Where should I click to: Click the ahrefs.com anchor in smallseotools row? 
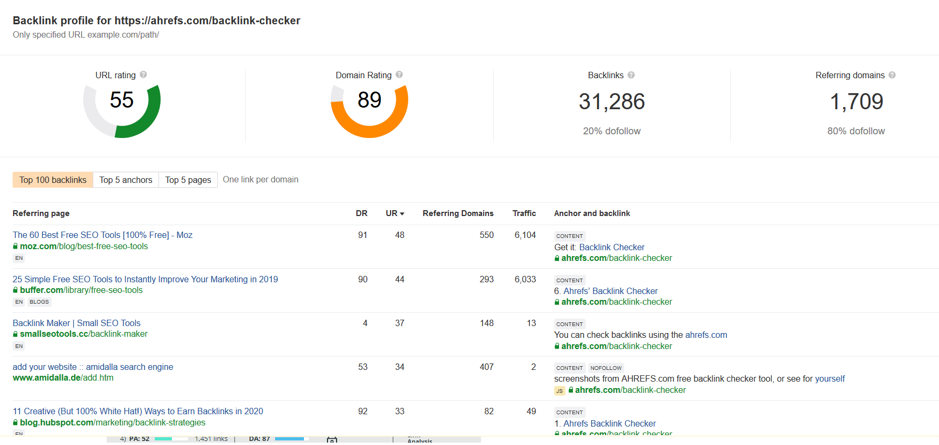click(706, 335)
